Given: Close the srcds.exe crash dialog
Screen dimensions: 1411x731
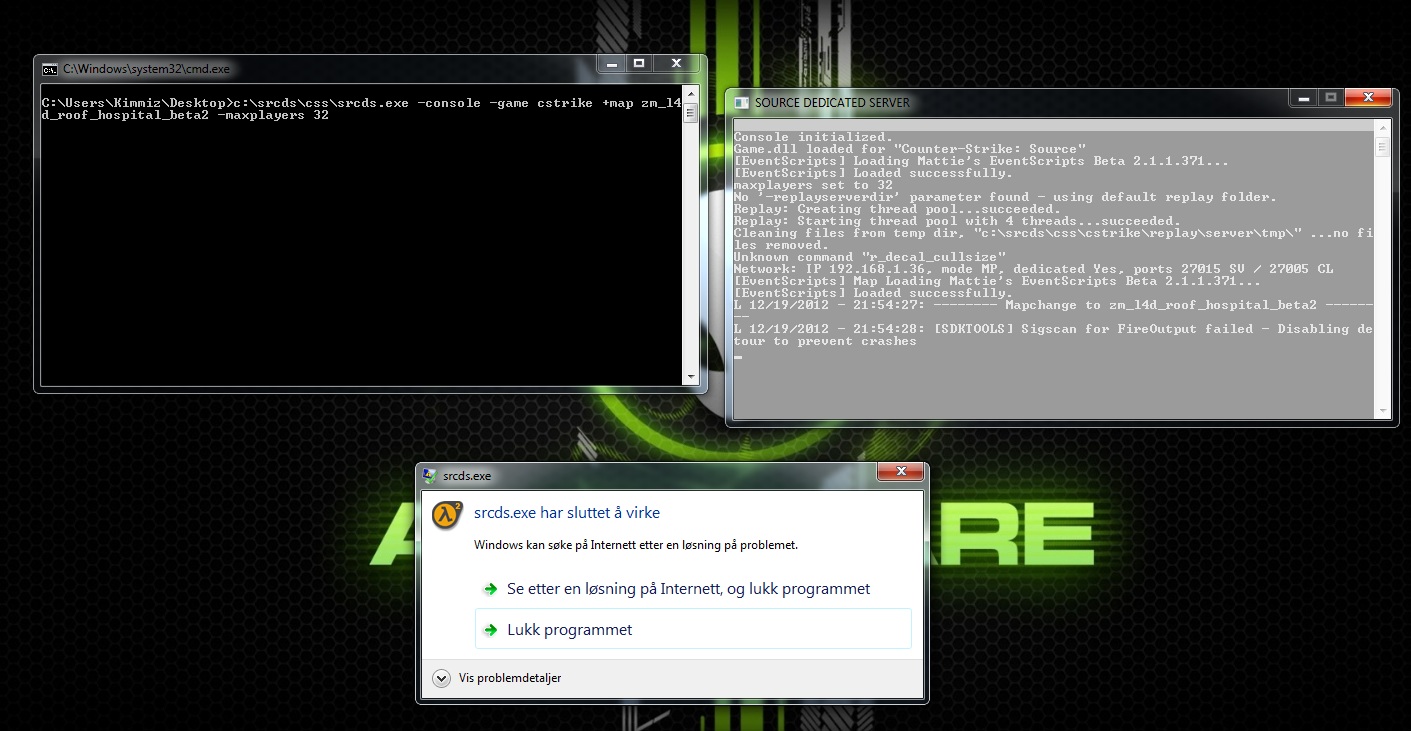Looking at the screenshot, I should (x=902, y=471).
